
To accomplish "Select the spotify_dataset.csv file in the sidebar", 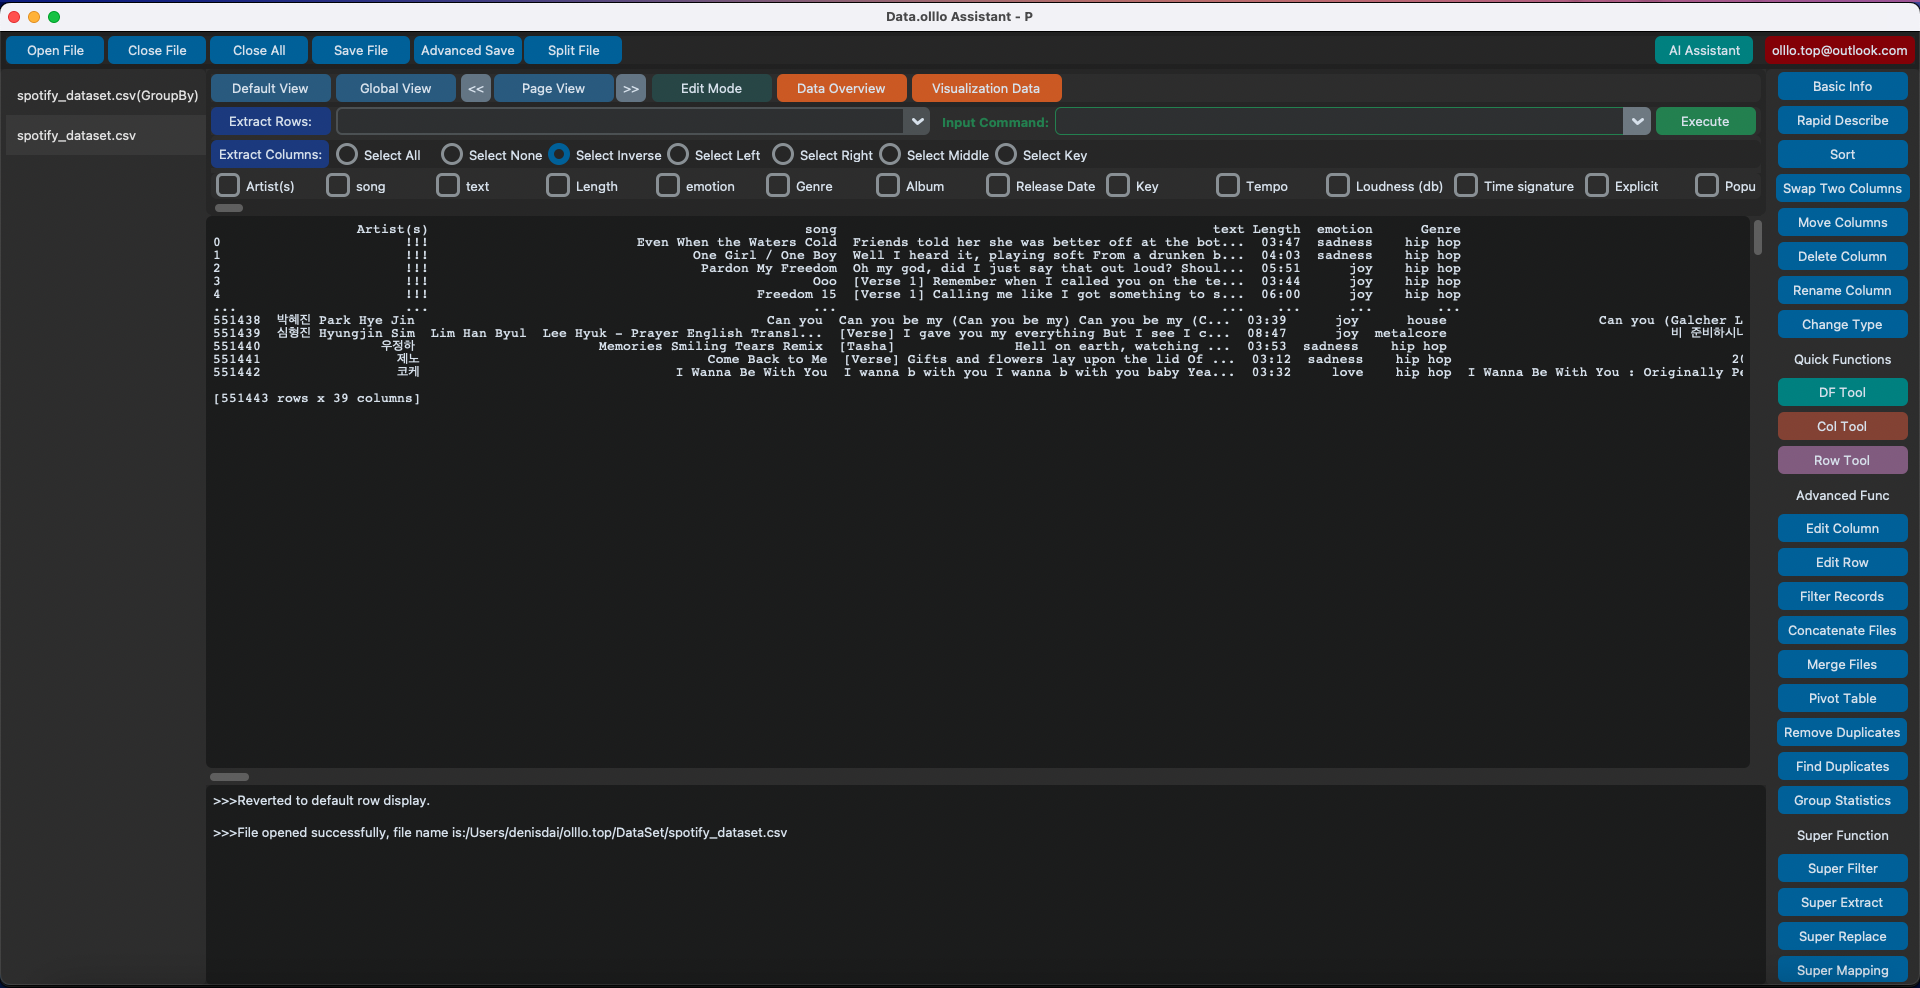I will pyautogui.click(x=76, y=135).
